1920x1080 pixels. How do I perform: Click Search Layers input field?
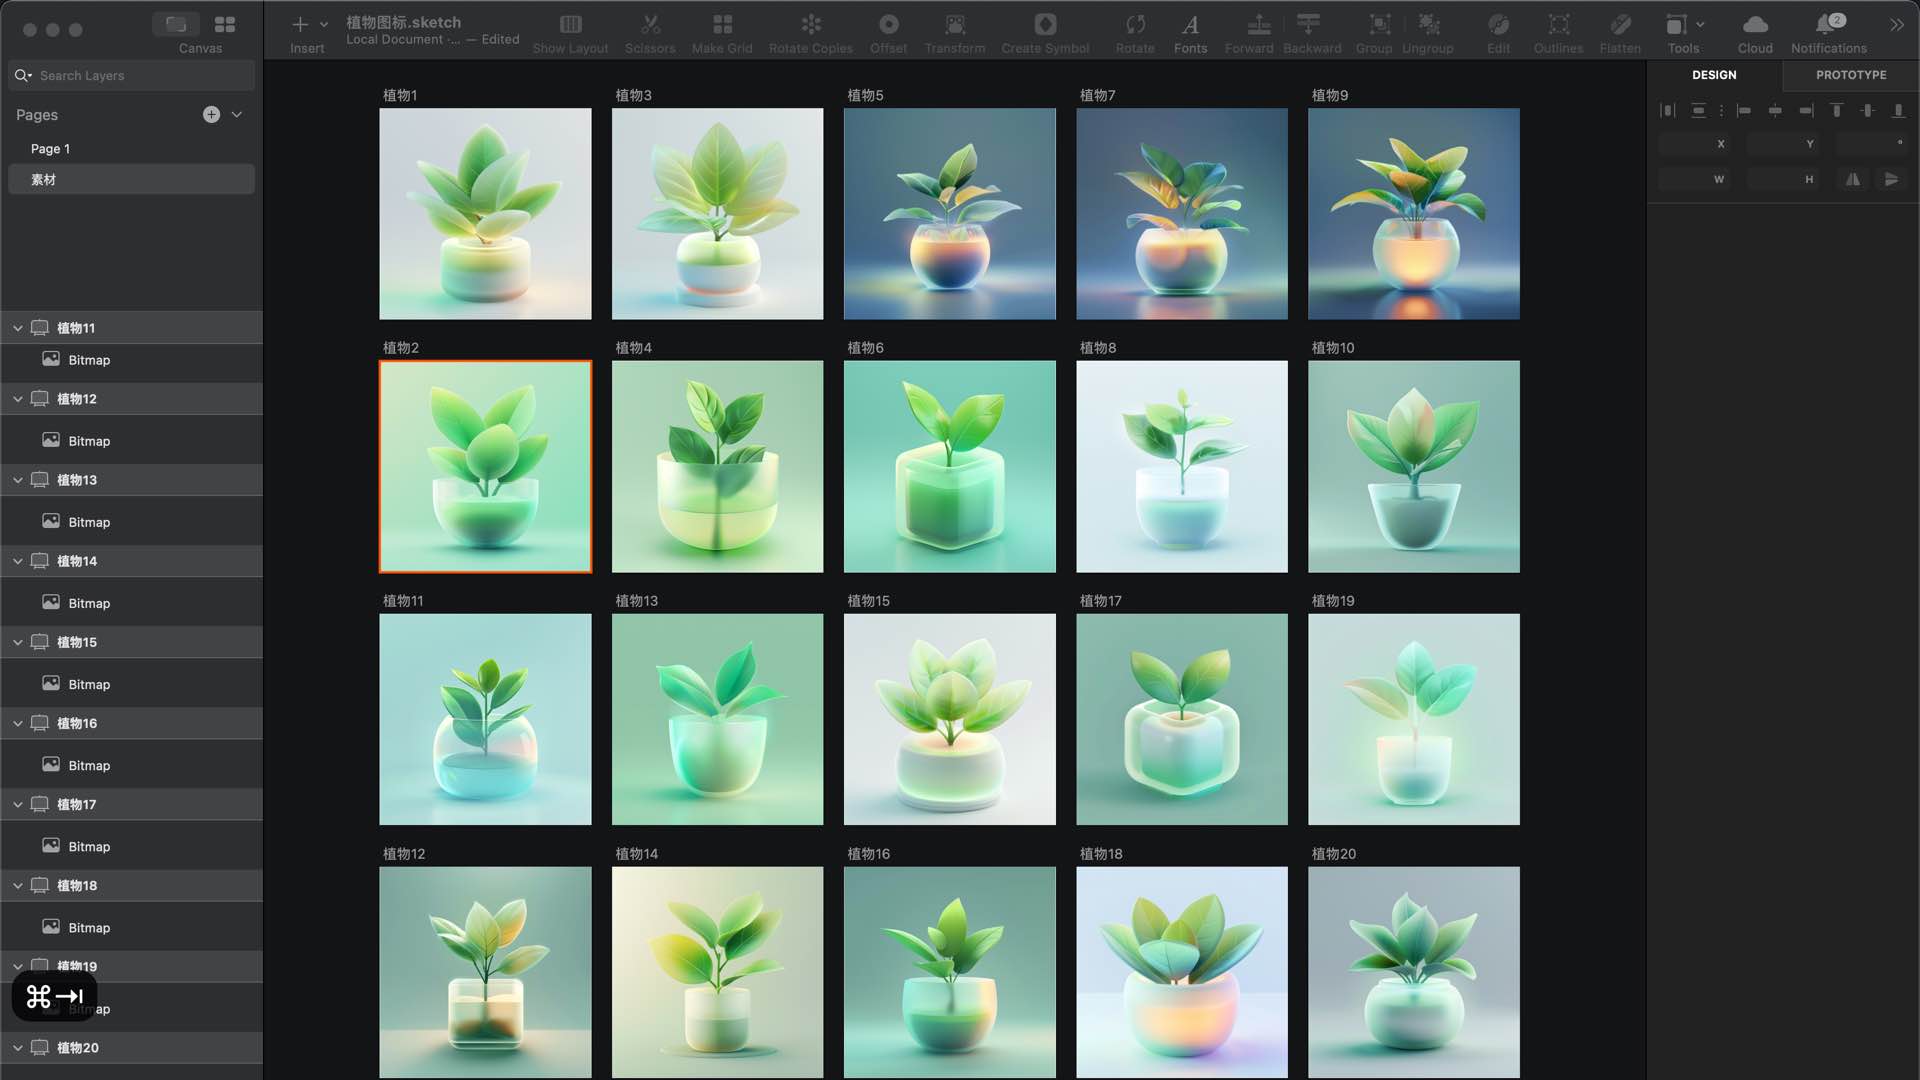coord(132,75)
